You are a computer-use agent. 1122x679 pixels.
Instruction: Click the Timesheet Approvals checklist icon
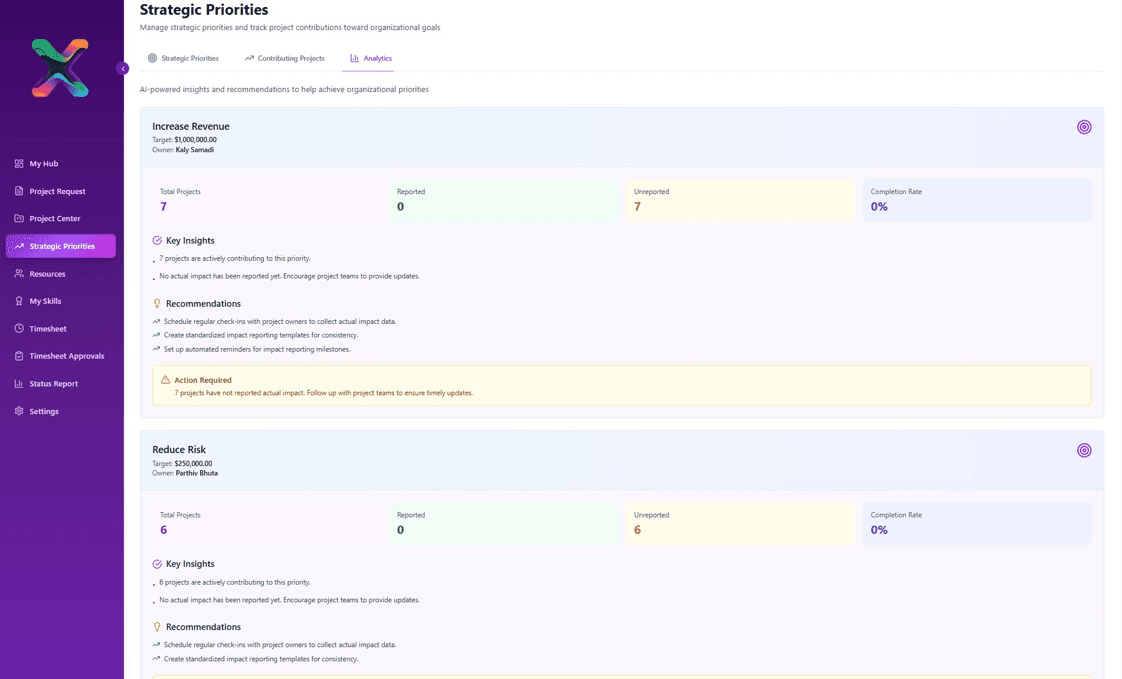click(18, 355)
